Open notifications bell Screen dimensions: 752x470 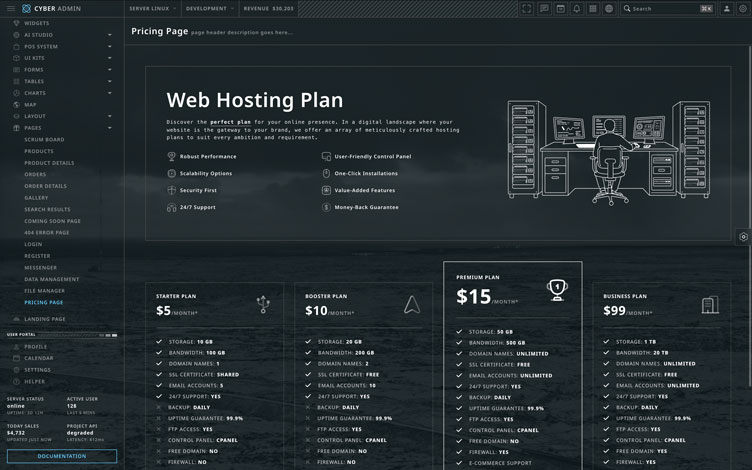pos(576,8)
